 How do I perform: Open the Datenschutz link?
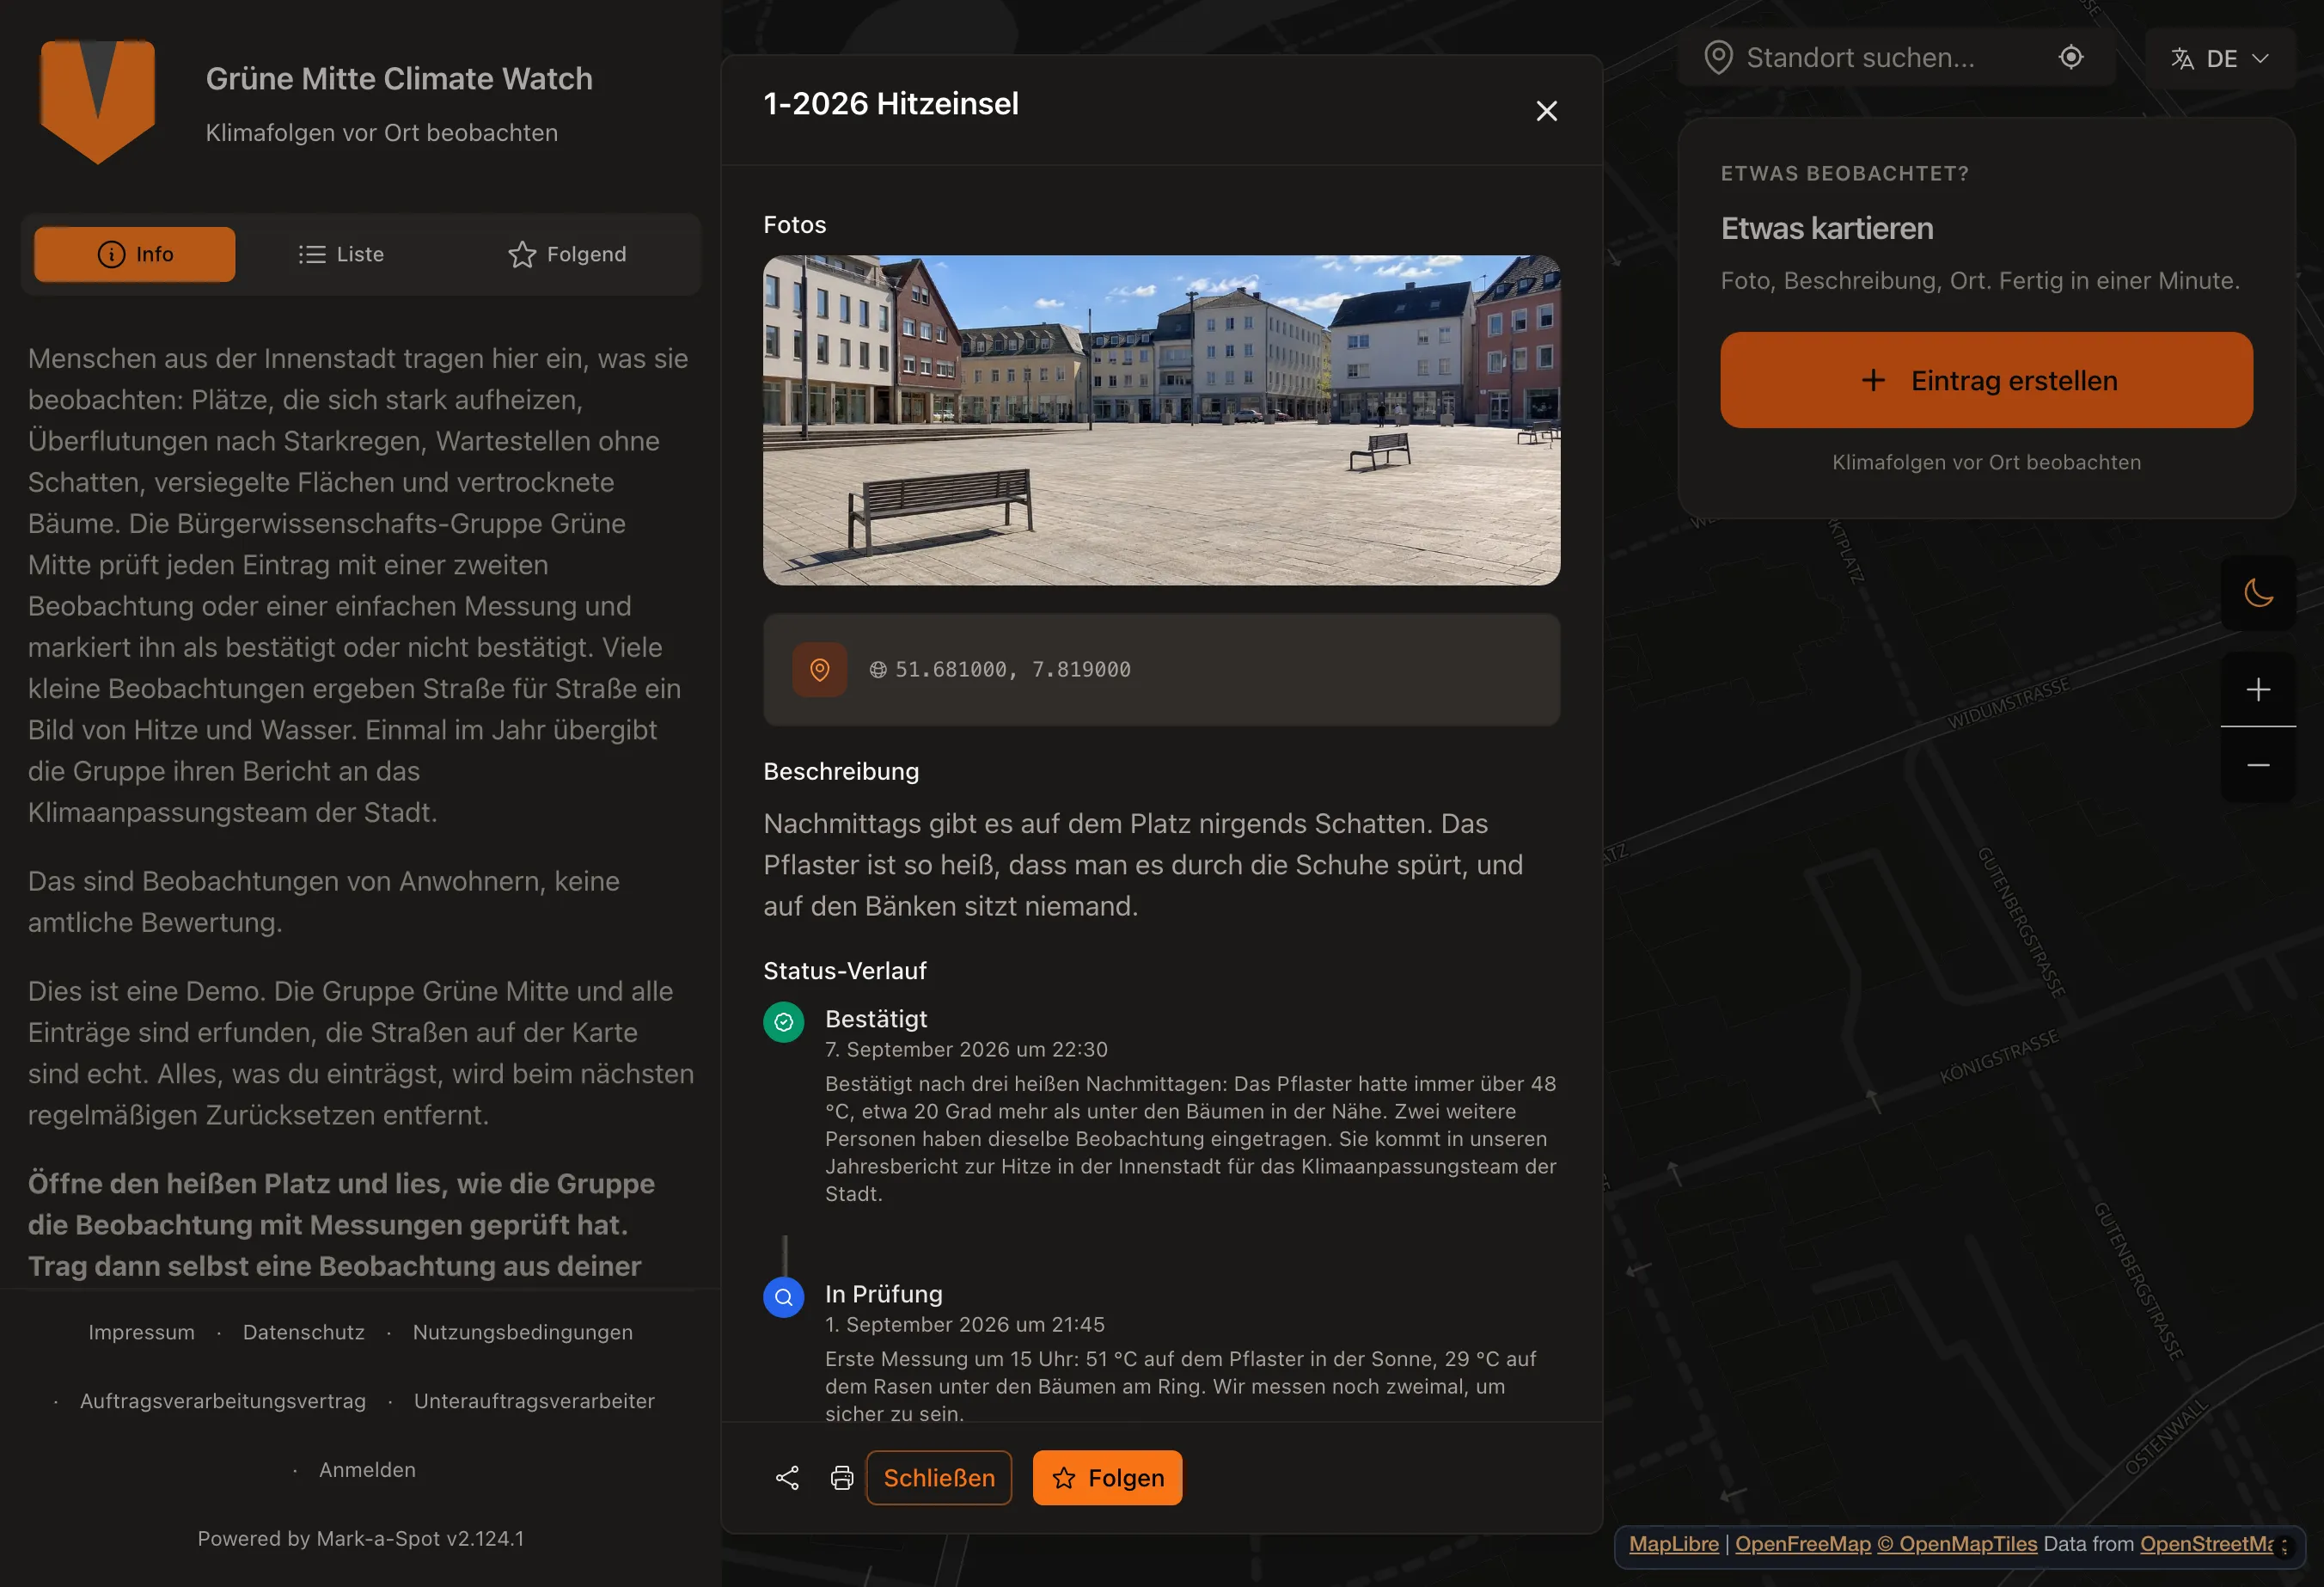click(304, 1332)
